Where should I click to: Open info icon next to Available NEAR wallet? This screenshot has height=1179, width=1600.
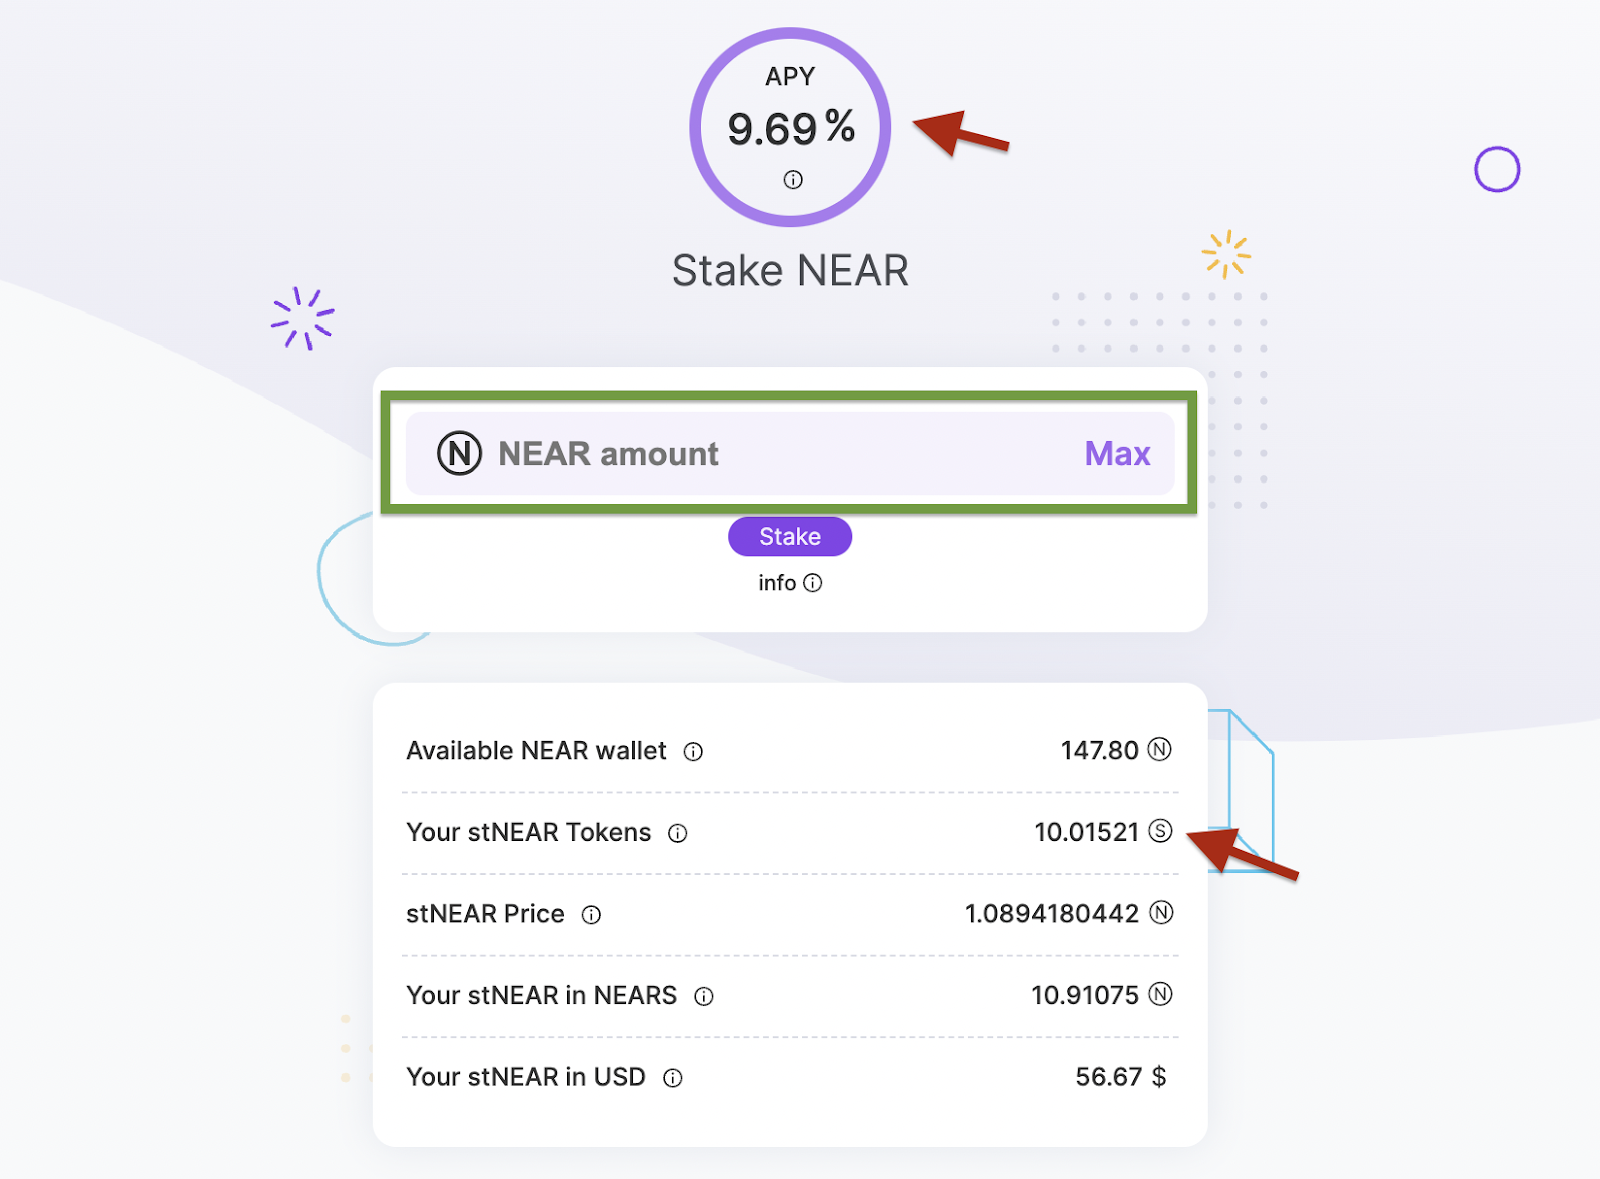click(693, 752)
